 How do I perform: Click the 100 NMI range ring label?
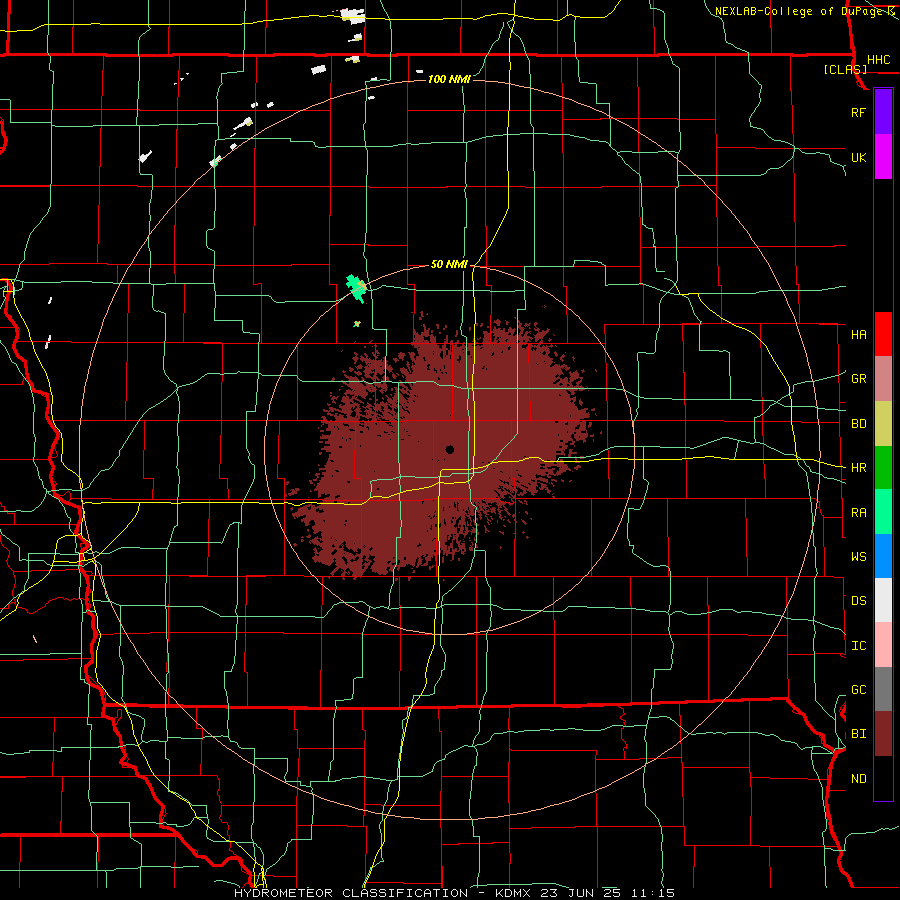(449, 79)
